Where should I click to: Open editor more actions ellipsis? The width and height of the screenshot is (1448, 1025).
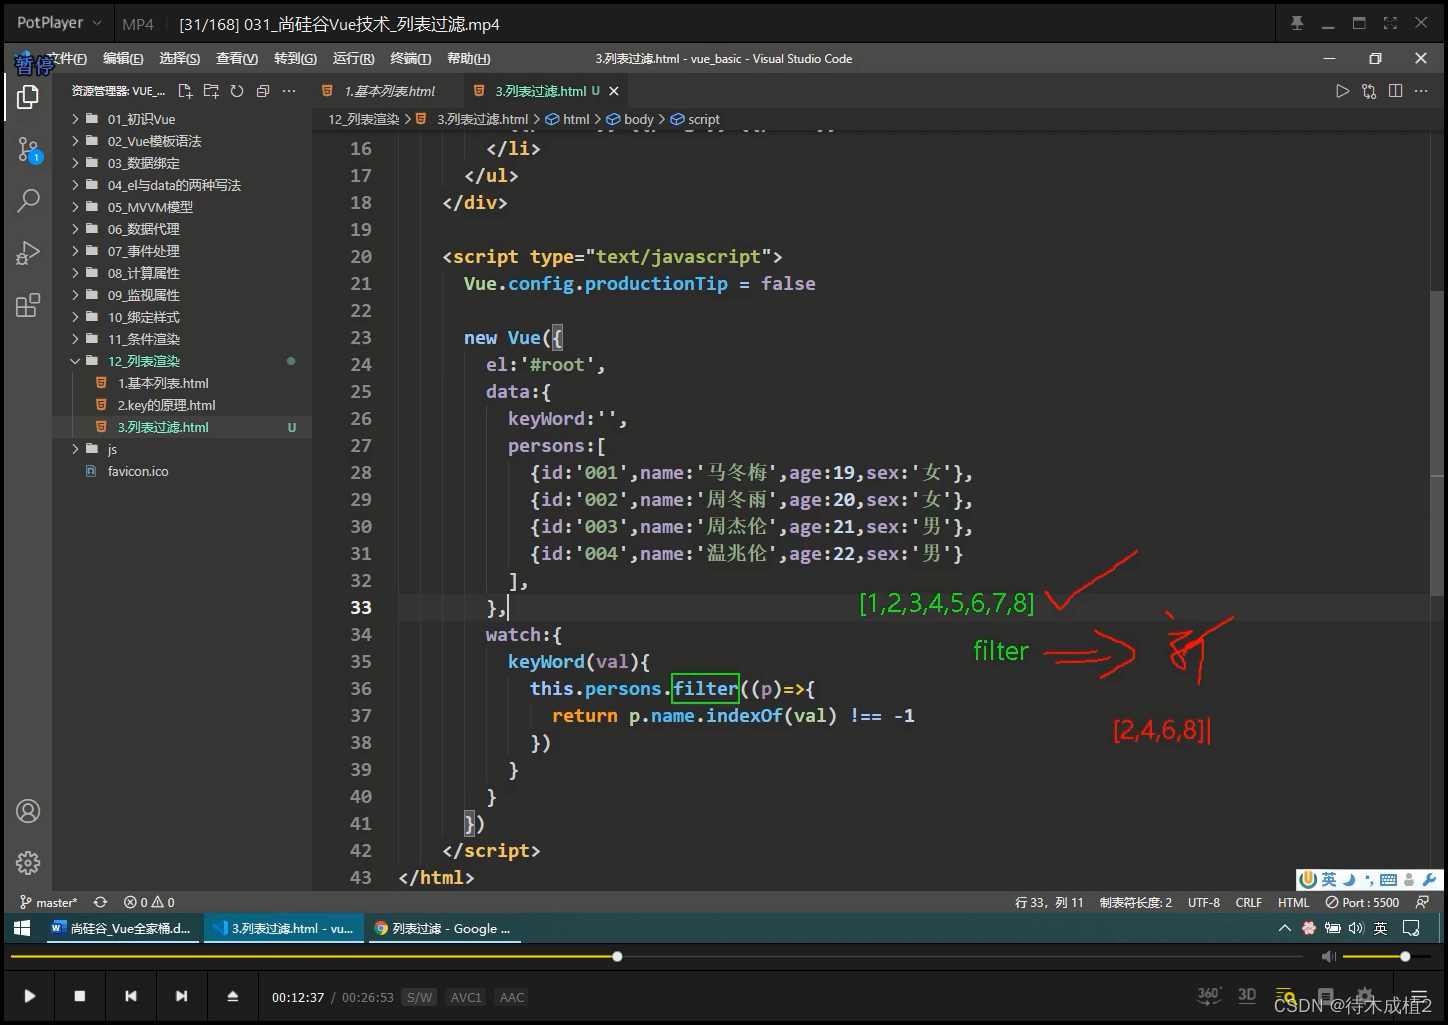tap(1422, 91)
